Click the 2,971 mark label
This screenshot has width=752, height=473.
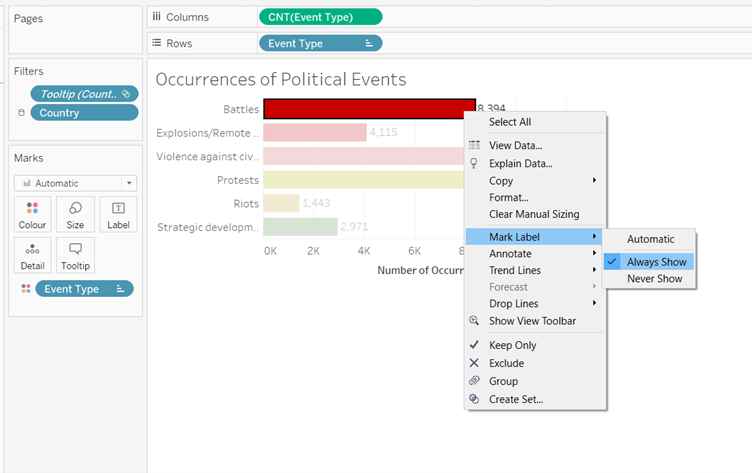click(354, 226)
